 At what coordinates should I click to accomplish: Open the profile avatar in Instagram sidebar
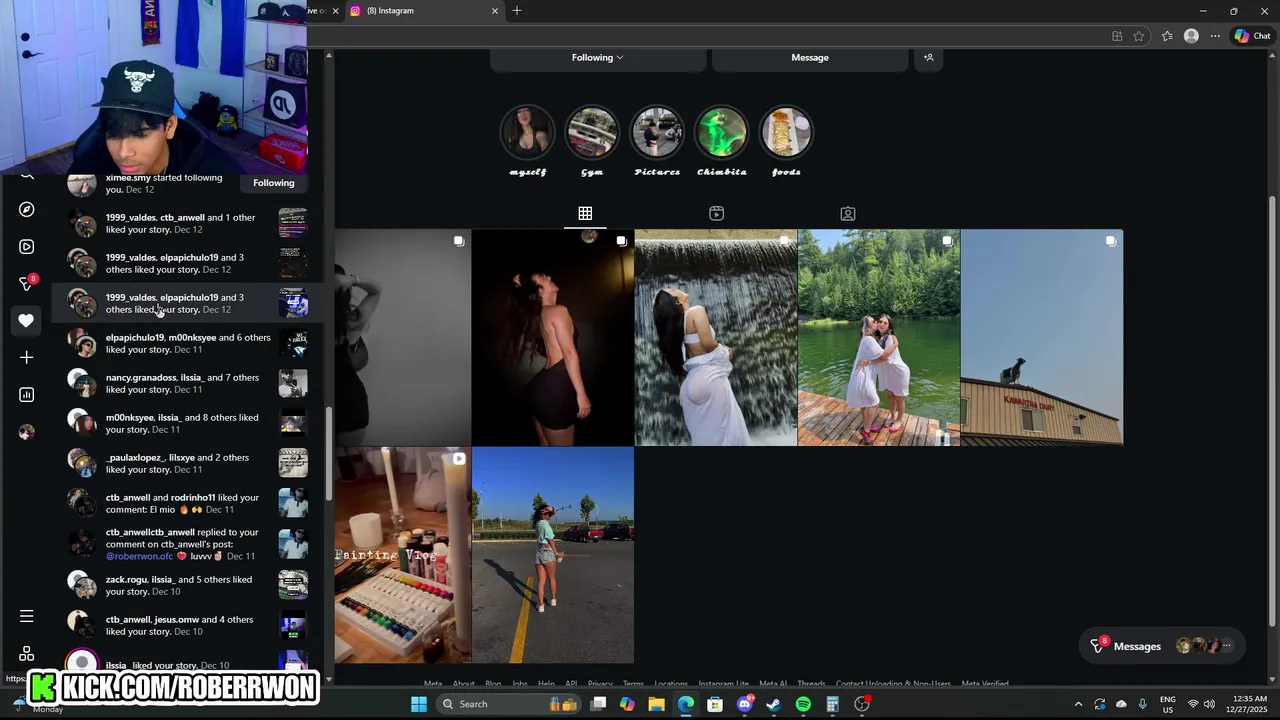click(27, 432)
